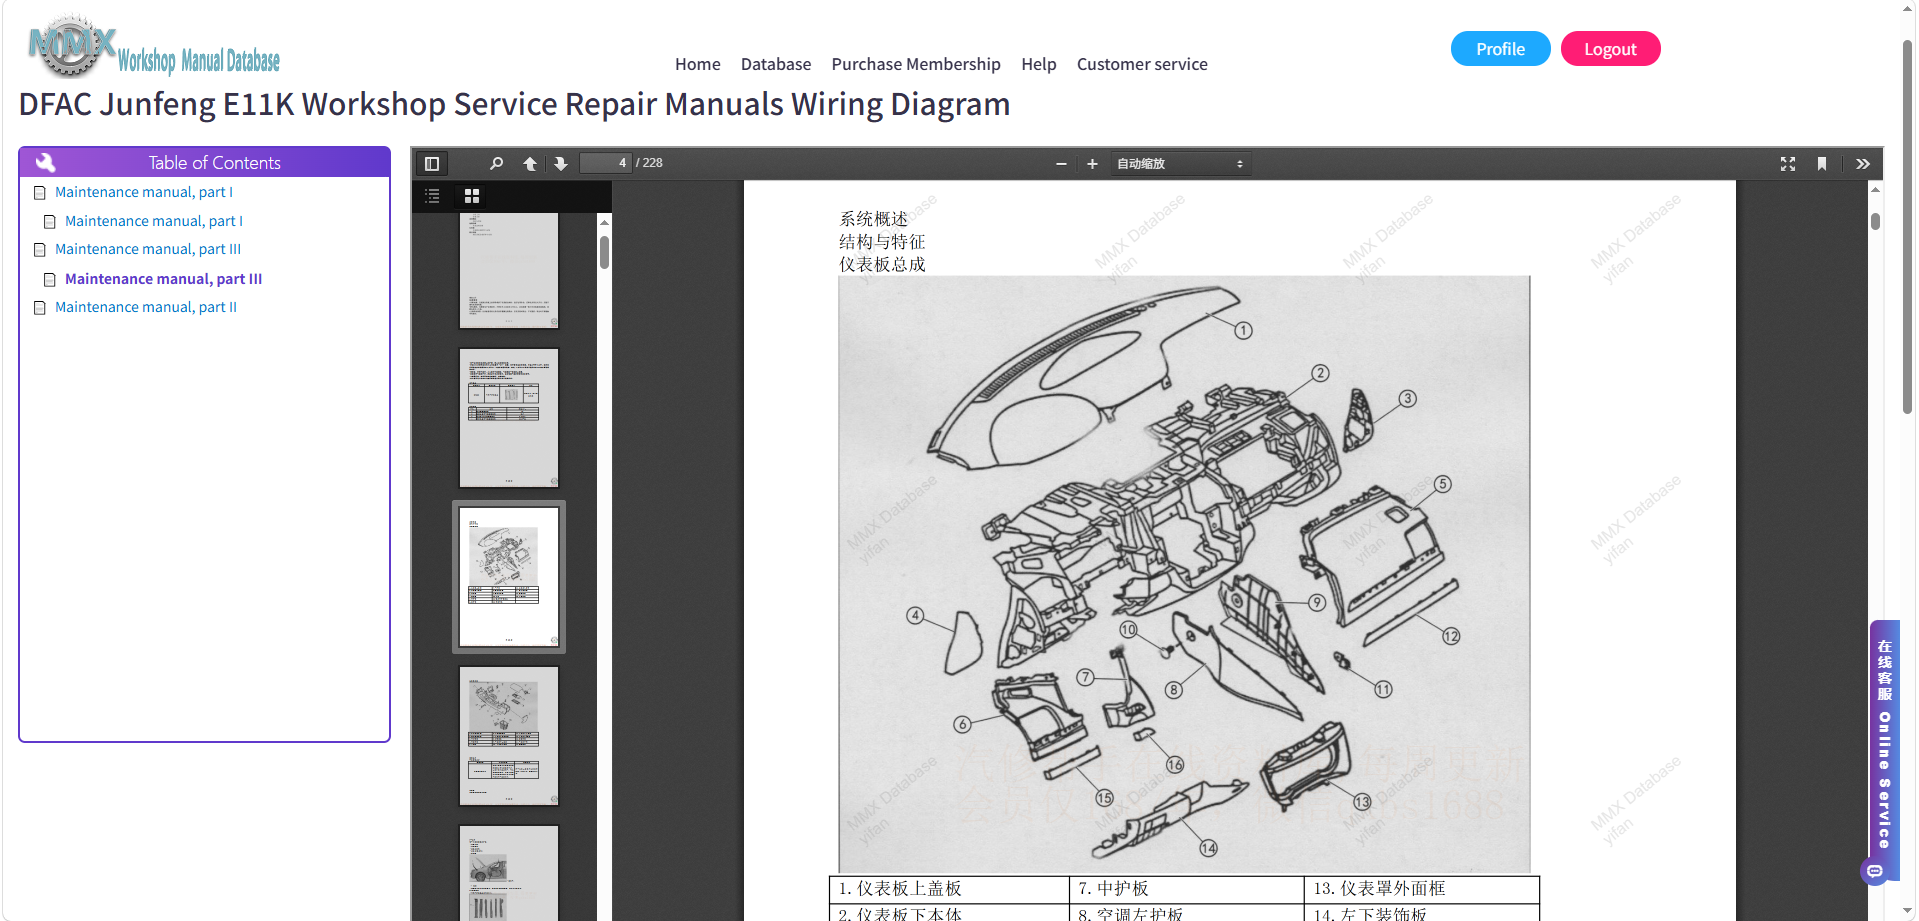Go to the previous PDF page
Viewport: 1919px width, 921px height.
(x=530, y=164)
